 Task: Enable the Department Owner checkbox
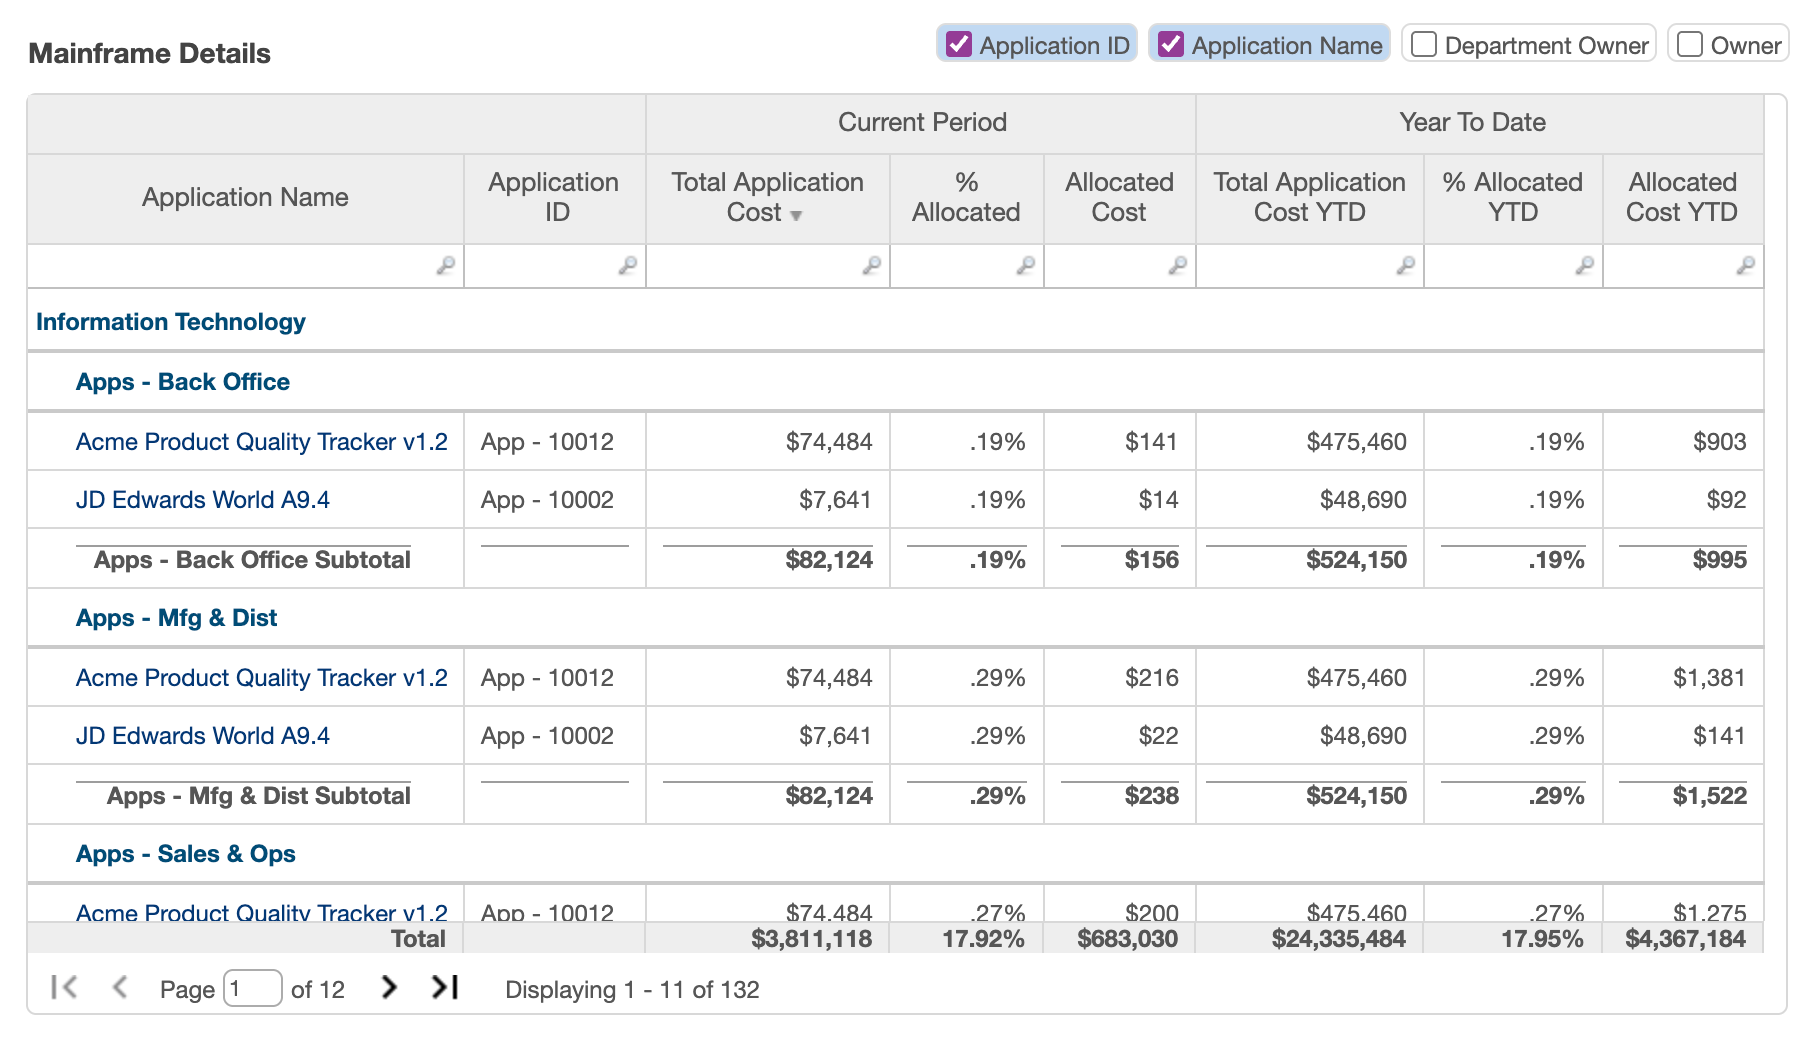(x=1424, y=45)
